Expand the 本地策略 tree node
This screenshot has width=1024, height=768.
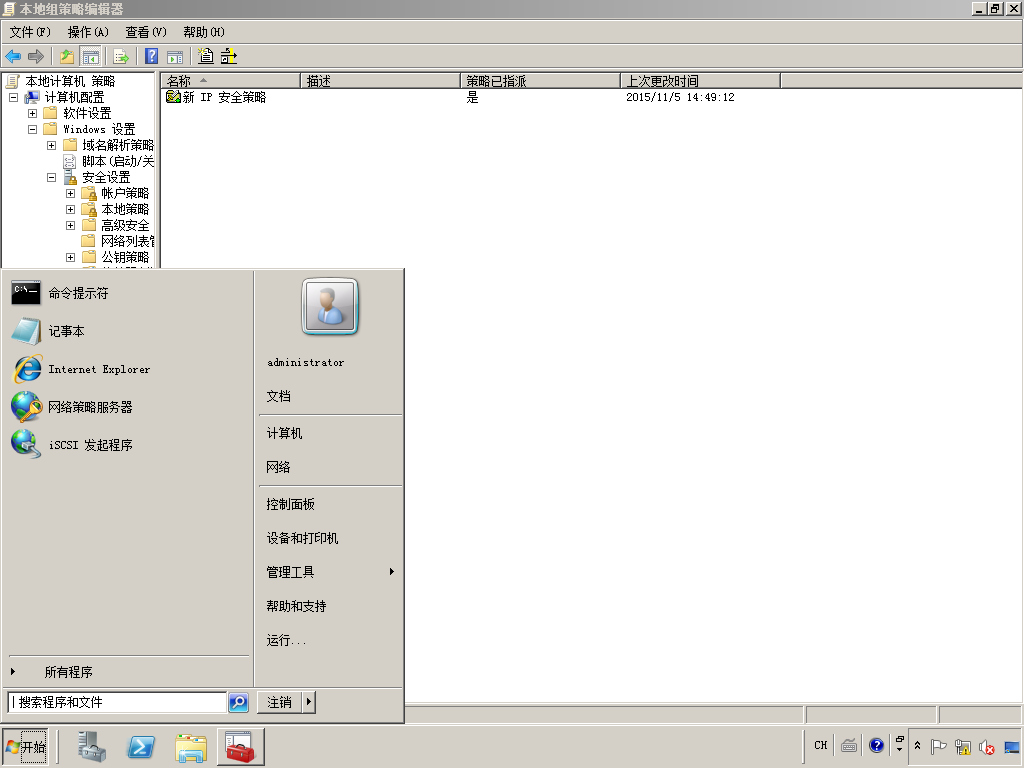click(x=71, y=210)
